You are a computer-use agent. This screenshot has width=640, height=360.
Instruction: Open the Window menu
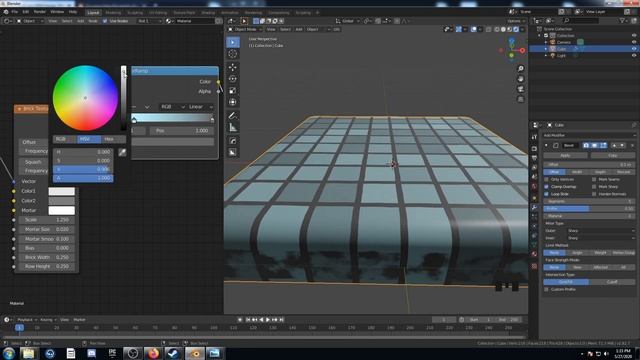click(x=57, y=12)
